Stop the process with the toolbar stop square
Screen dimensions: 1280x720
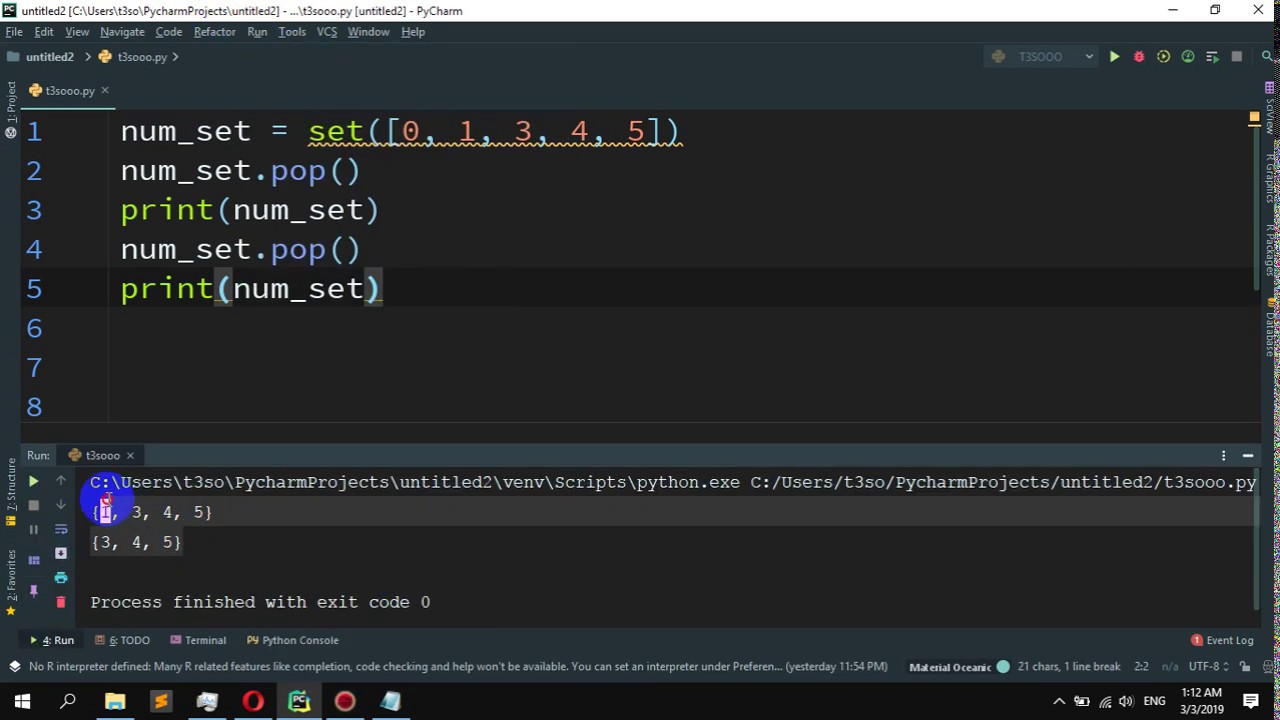[x=1237, y=57]
